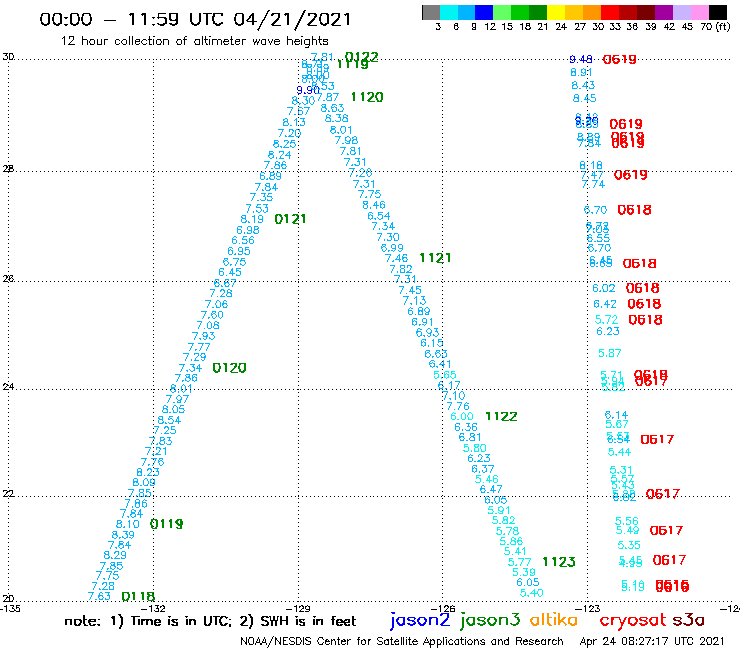Click the '6.00' value beside 1122

[462, 416]
